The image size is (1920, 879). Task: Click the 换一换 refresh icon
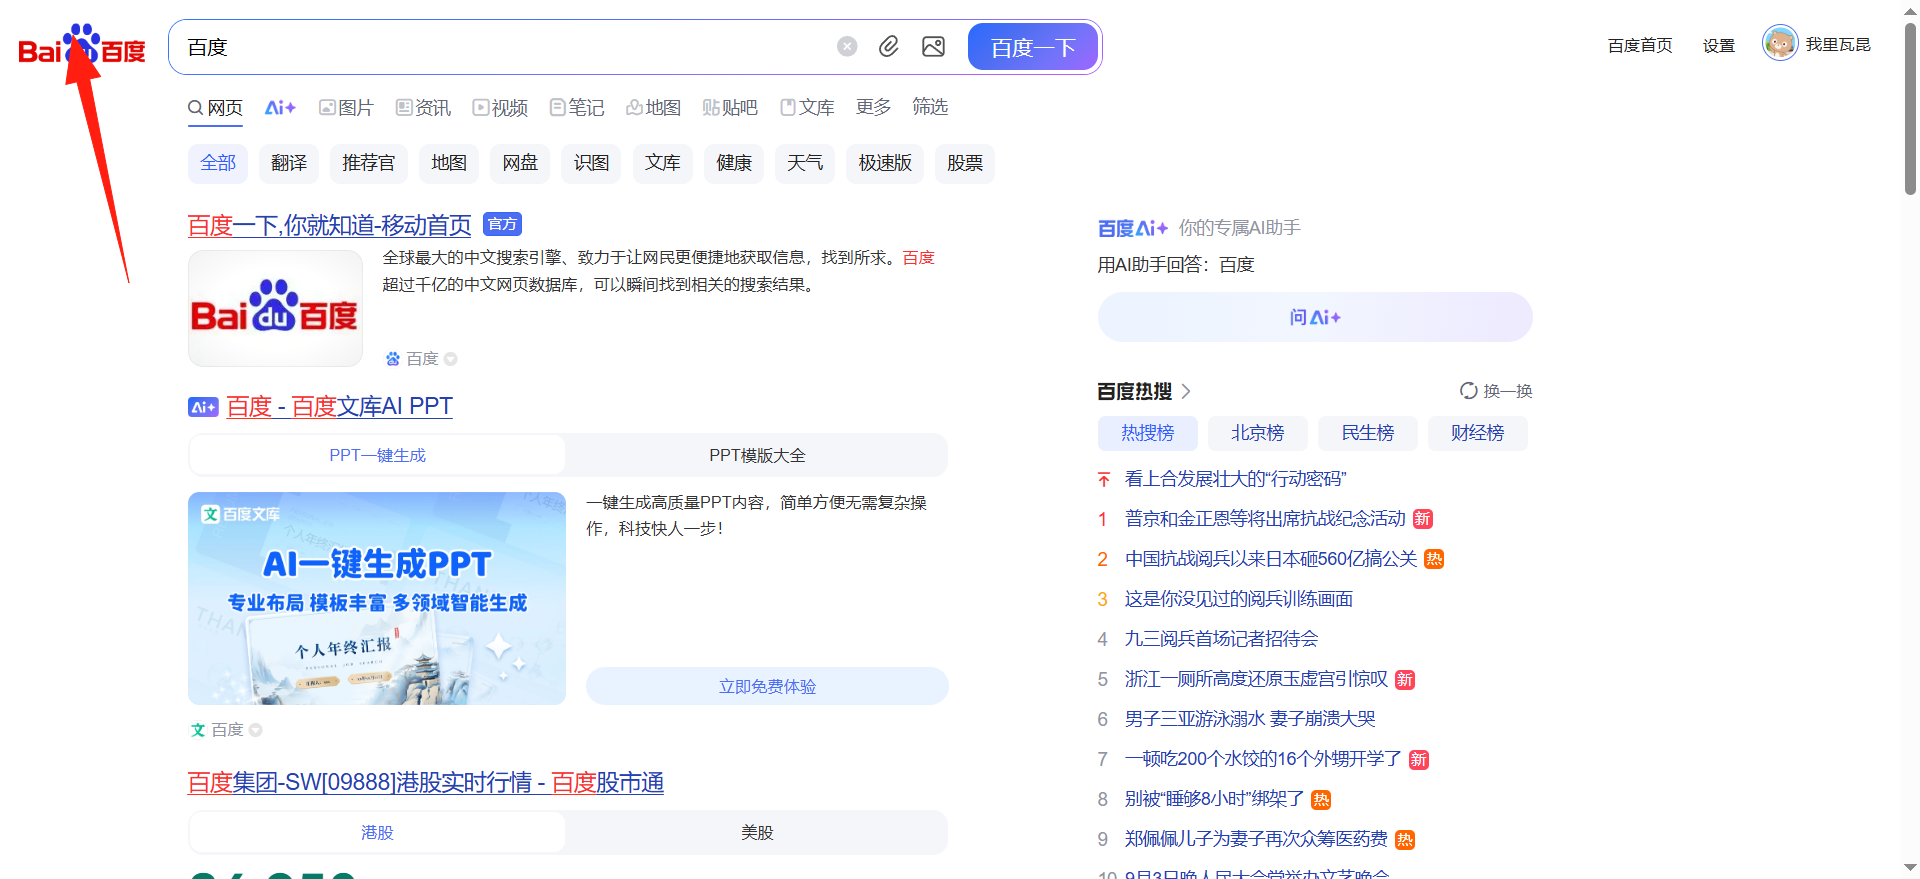coord(1468,391)
